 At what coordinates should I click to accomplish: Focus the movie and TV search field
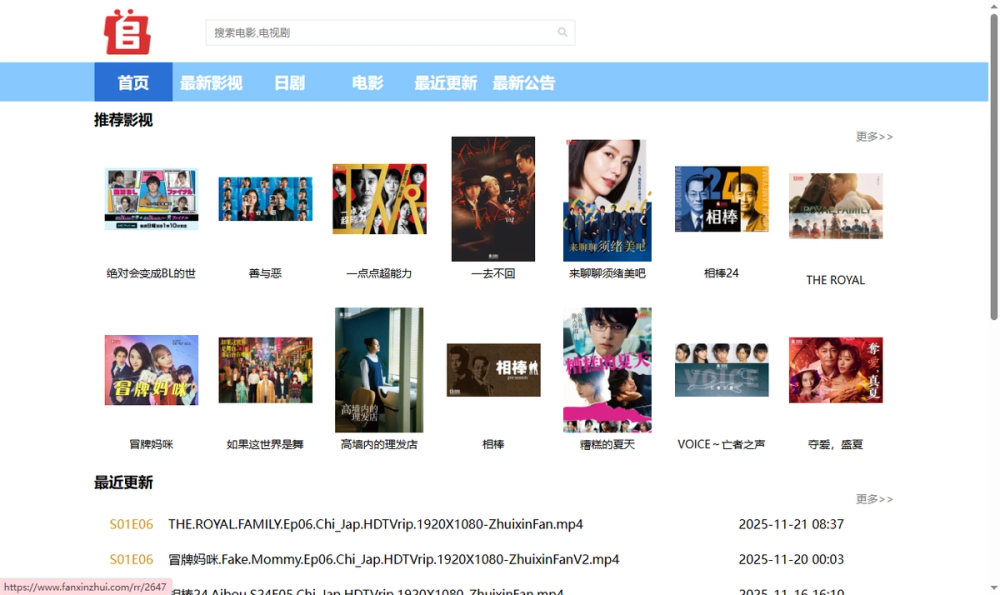pos(390,33)
